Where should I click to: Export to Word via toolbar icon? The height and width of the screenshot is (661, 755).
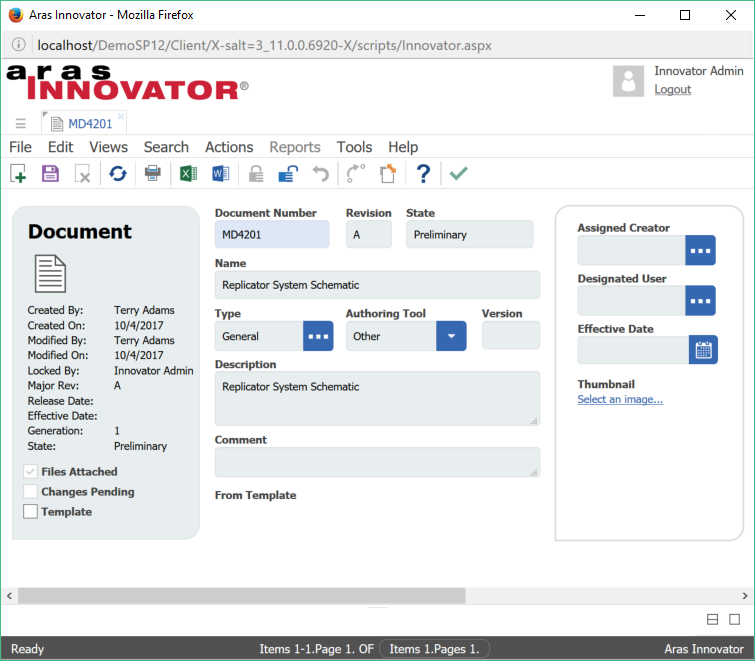click(x=221, y=173)
